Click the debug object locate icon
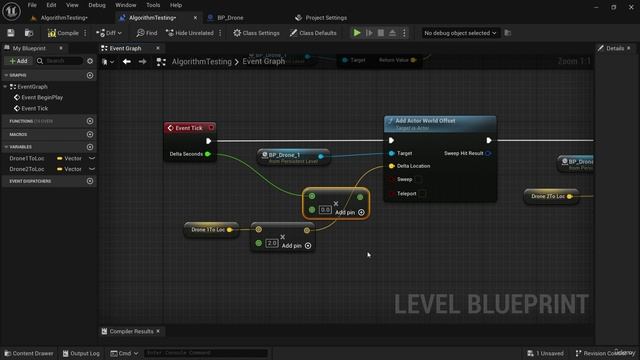The width and height of the screenshot is (640, 360). [x=508, y=33]
